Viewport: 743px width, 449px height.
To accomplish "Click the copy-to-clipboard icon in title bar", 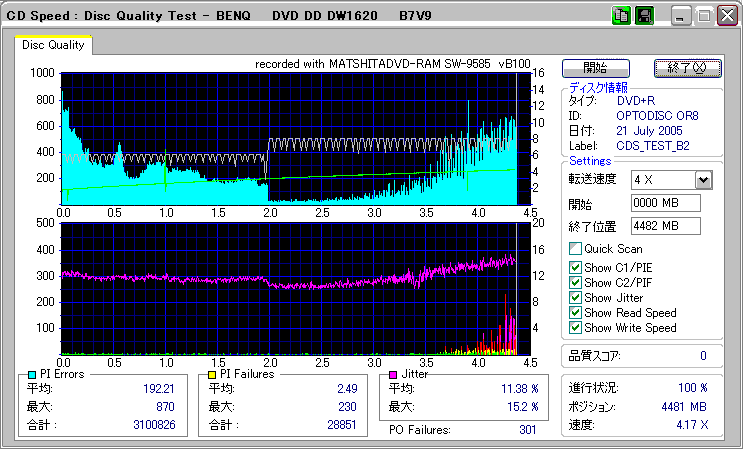I will pos(621,16).
